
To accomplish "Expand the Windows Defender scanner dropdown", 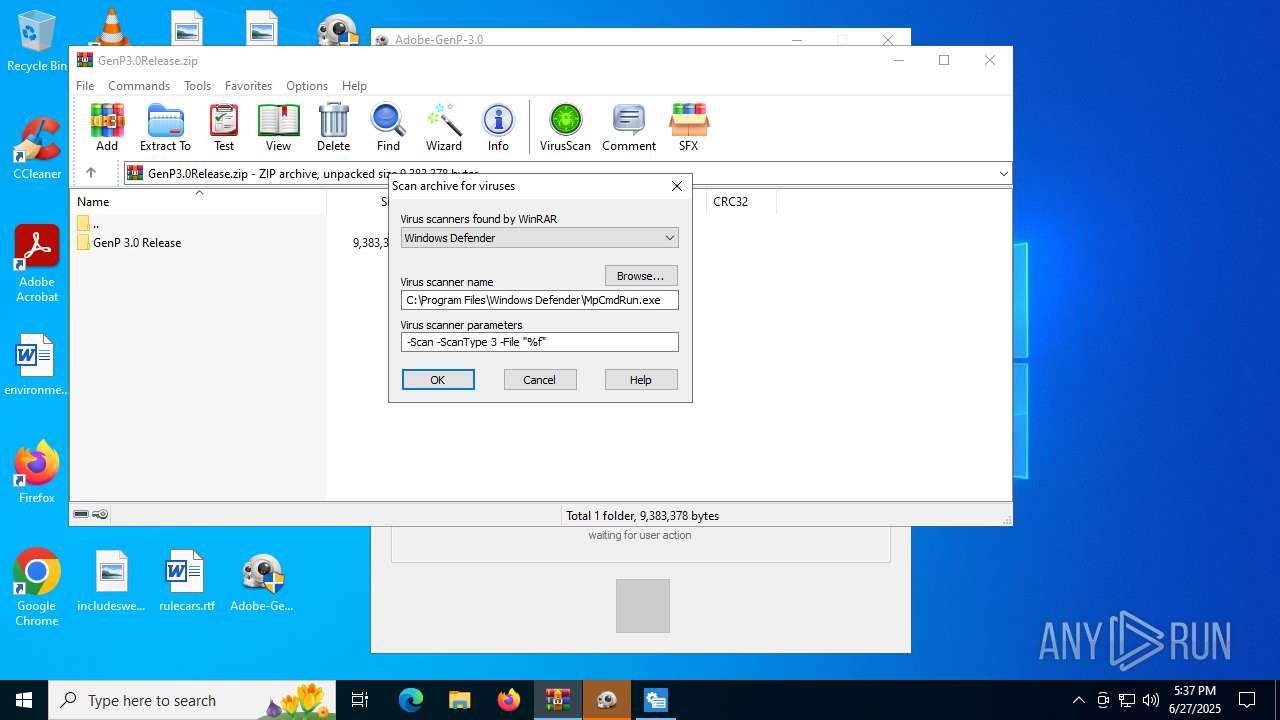I will (x=670, y=238).
